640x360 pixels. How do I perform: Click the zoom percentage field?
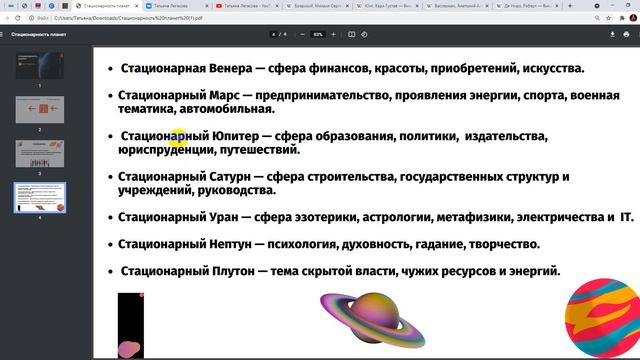click(318, 34)
